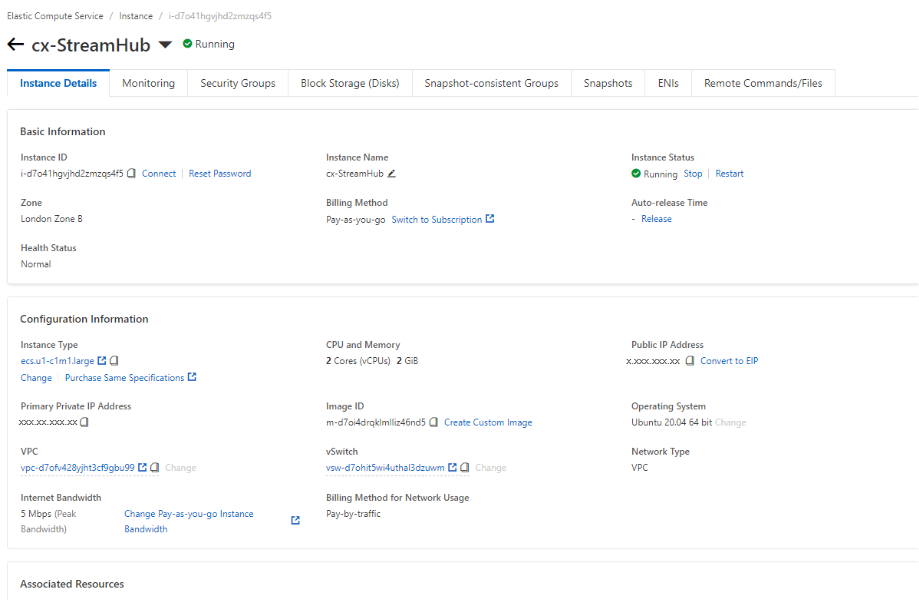The height and width of the screenshot is (600, 919).
Task: Open the external link icon beside Bandwidth
Action: [x=295, y=521]
